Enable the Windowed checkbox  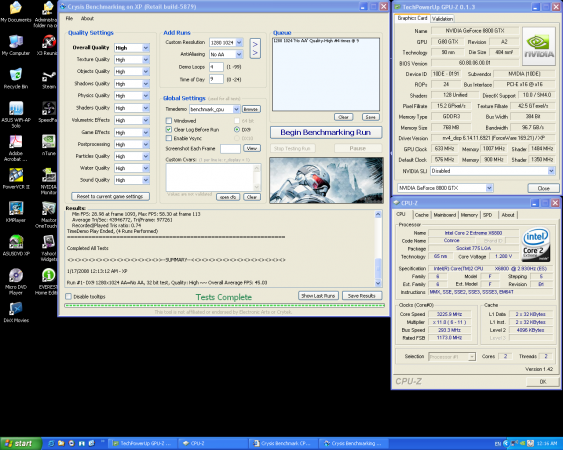tap(169, 121)
